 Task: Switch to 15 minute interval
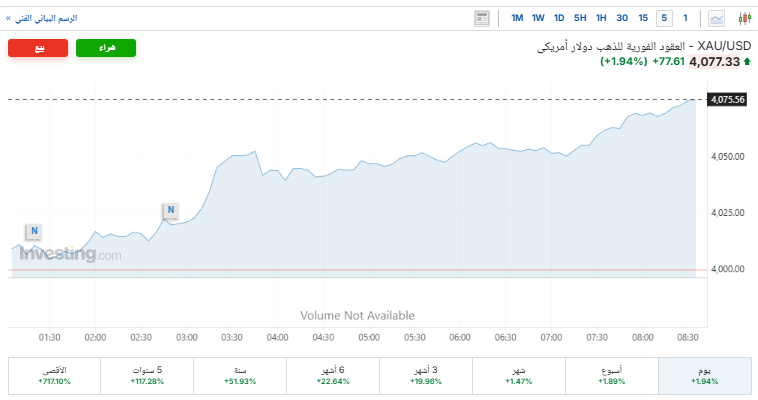(643, 18)
